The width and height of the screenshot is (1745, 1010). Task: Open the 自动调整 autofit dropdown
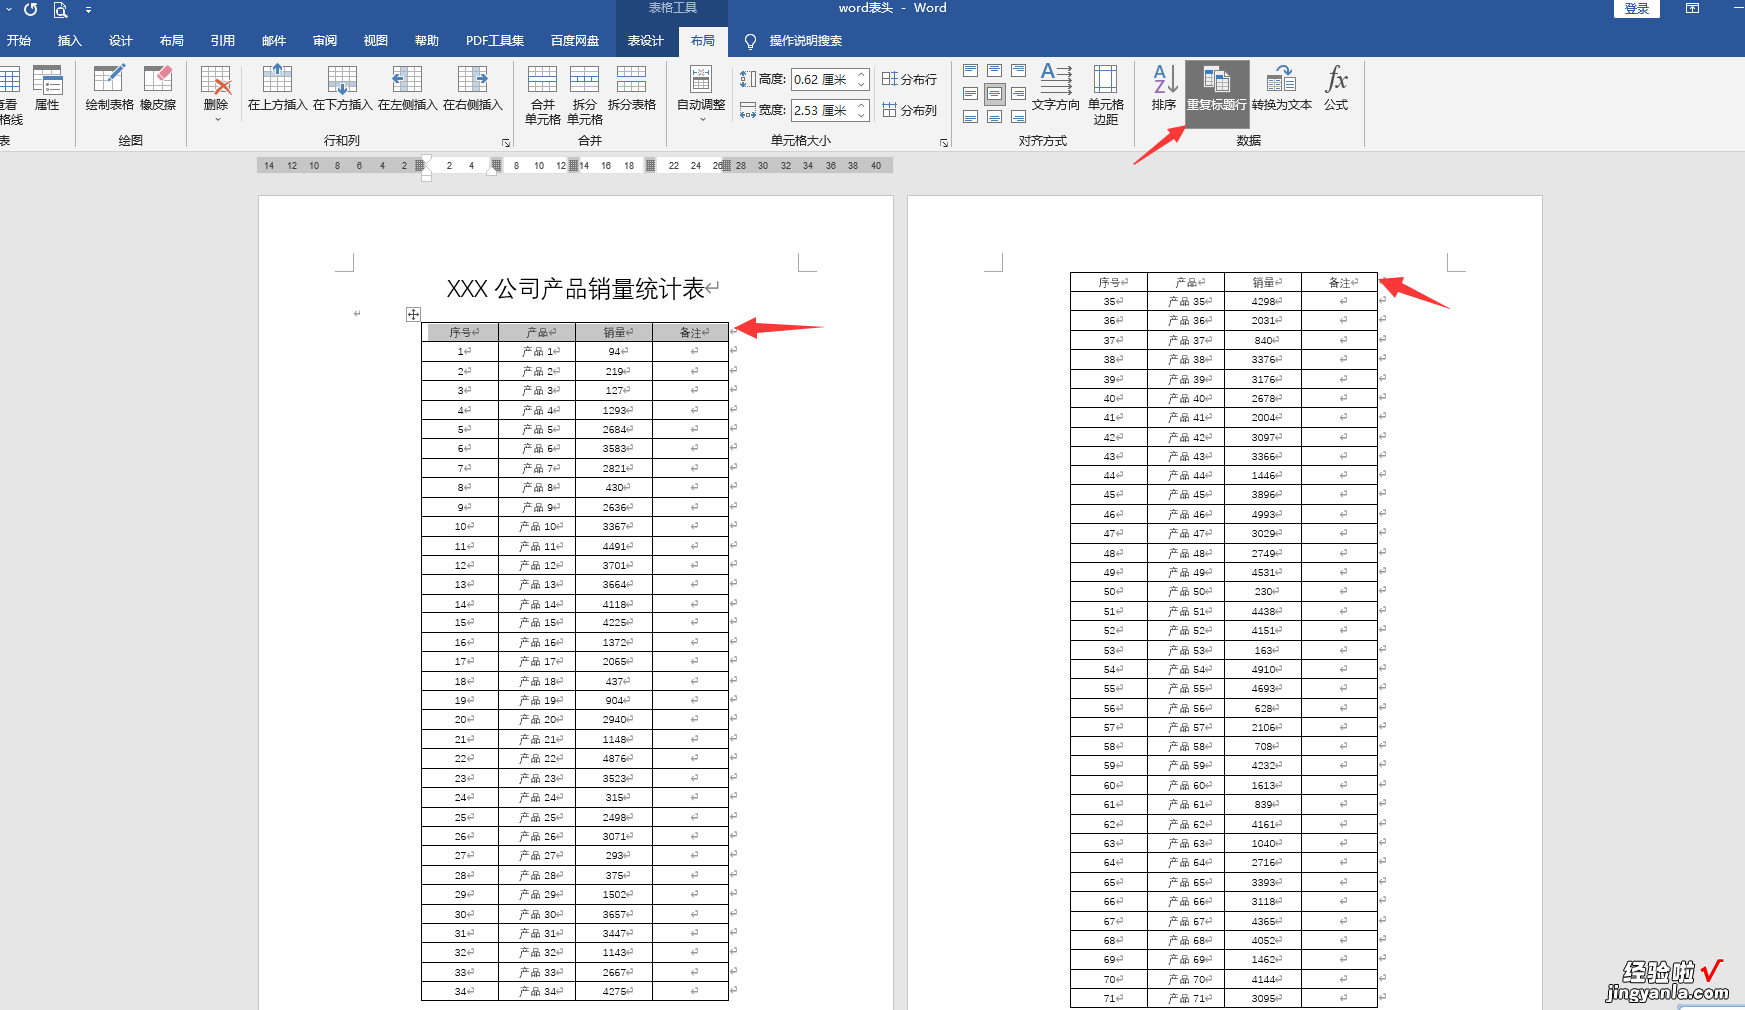[x=701, y=94]
